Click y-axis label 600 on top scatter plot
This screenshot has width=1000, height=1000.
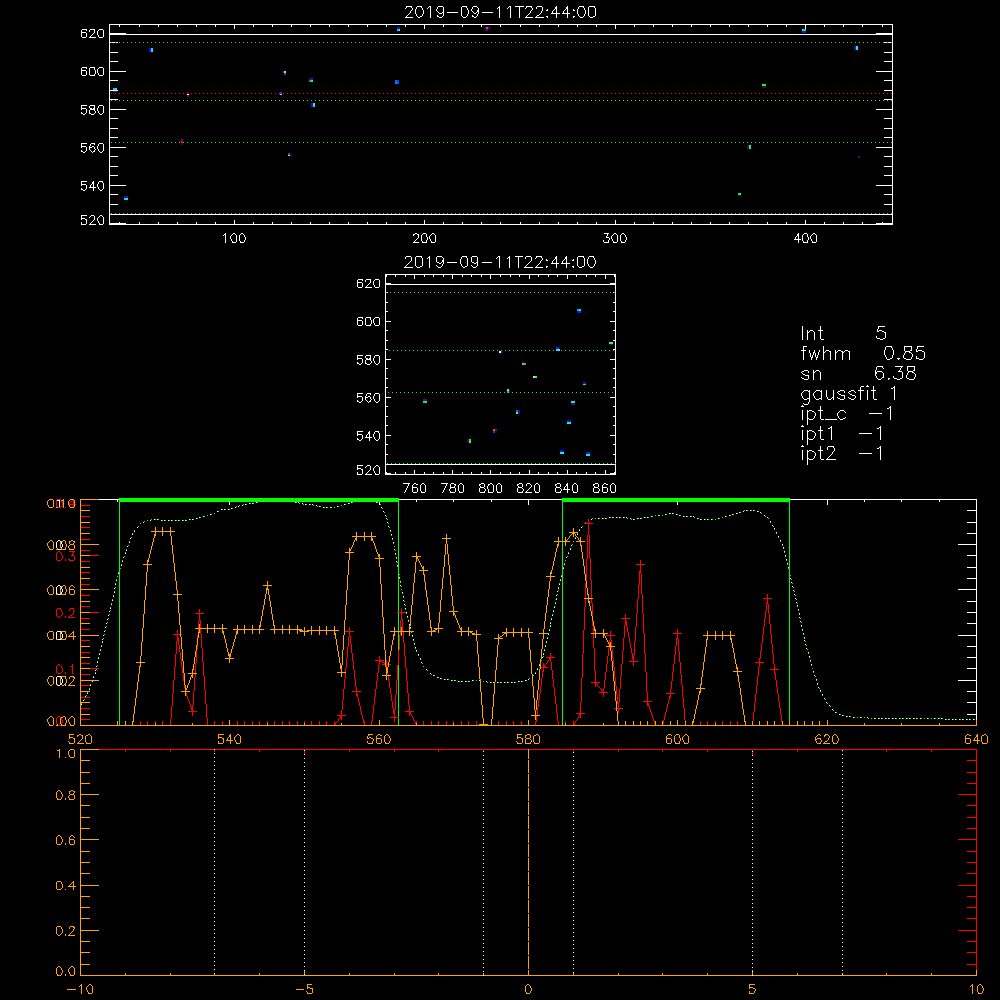(x=92, y=71)
